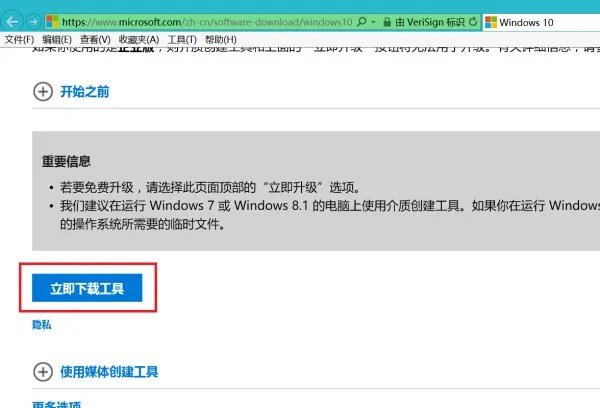
Task: Click the bullet about 立即升级 free upgrade
Action: click(210, 187)
